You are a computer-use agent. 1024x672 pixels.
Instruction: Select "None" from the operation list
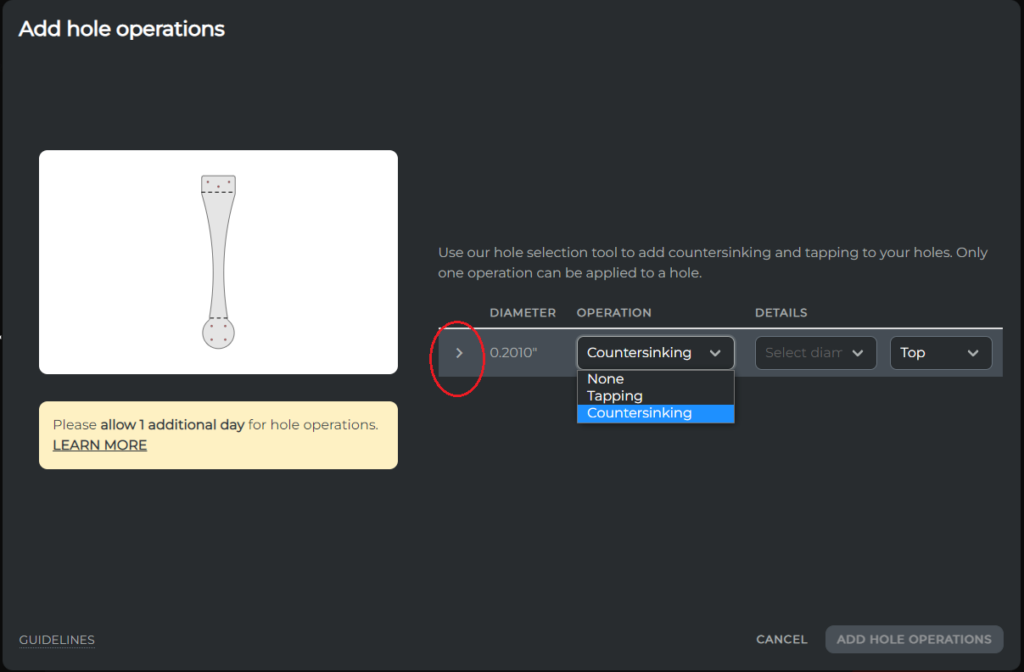[x=606, y=379]
